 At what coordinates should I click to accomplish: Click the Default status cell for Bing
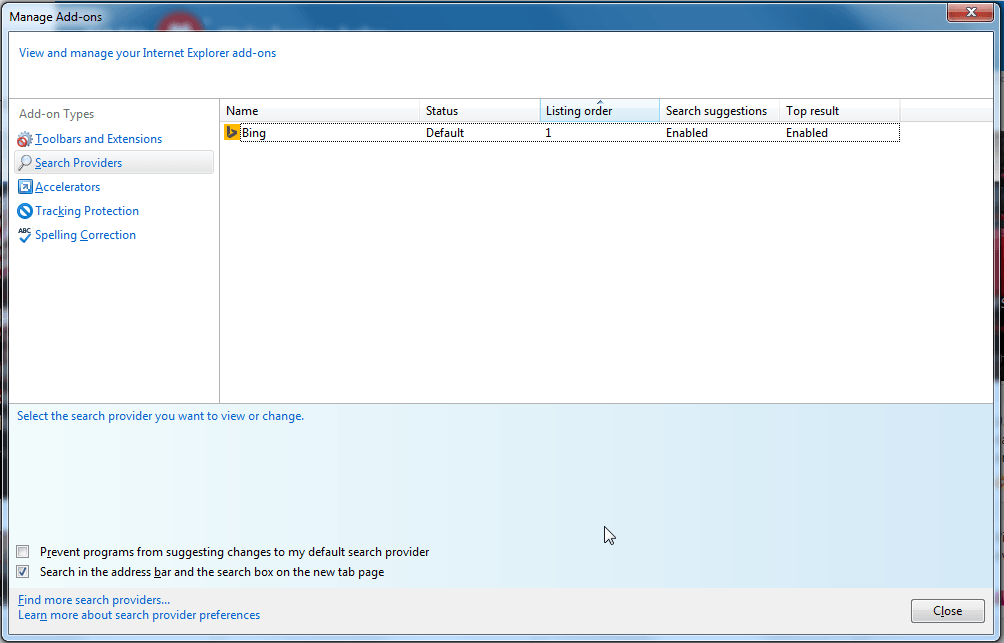pos(445,133)
